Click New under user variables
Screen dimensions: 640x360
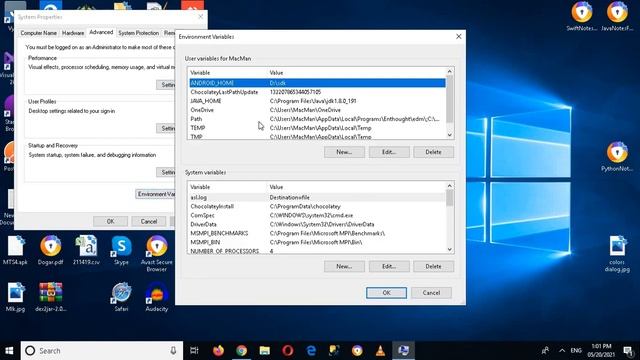tap(344, 152)
